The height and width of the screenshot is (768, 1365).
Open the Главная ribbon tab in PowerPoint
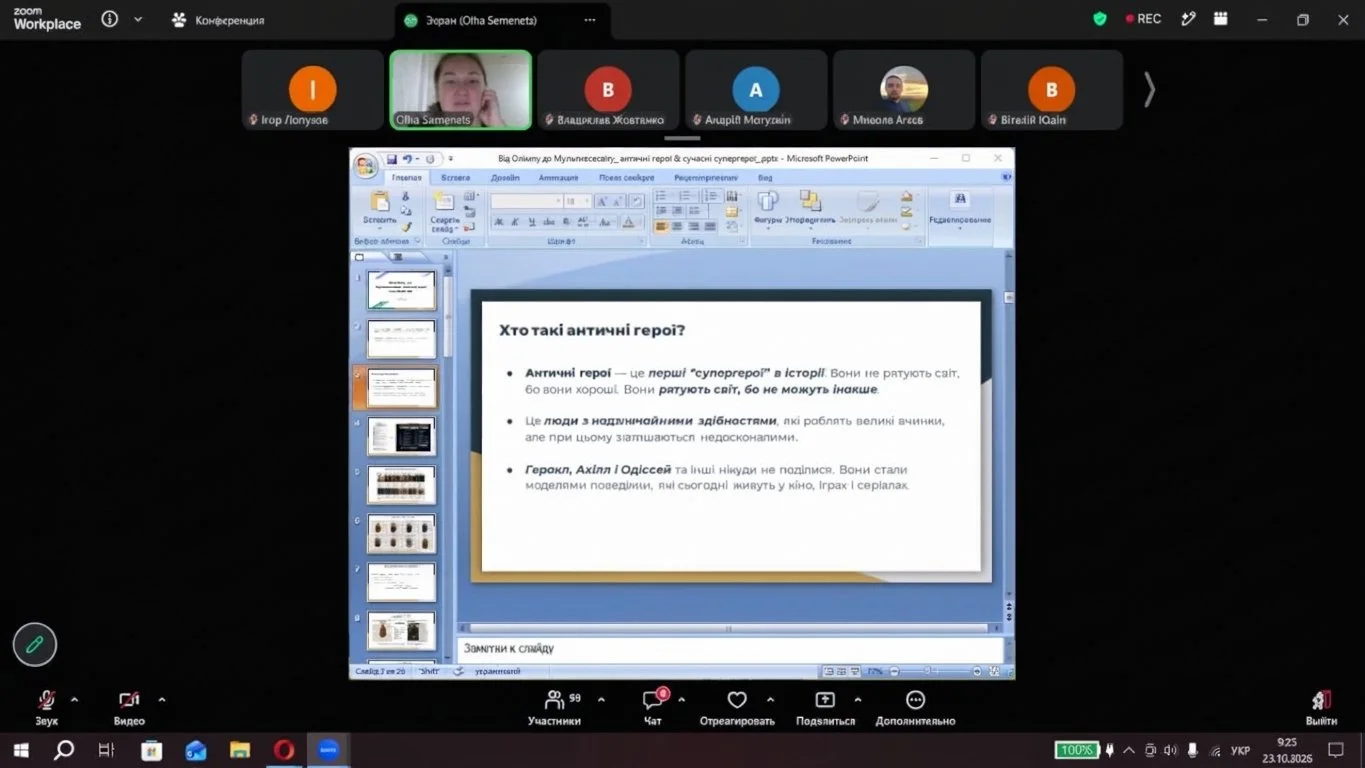coord(407,178)
